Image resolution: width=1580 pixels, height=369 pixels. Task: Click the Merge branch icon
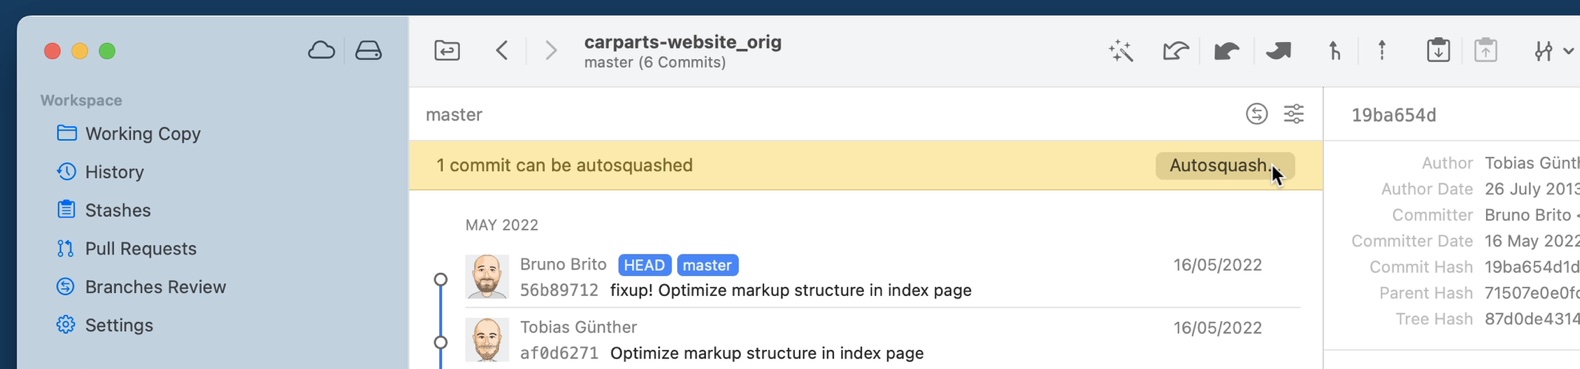1335,51
